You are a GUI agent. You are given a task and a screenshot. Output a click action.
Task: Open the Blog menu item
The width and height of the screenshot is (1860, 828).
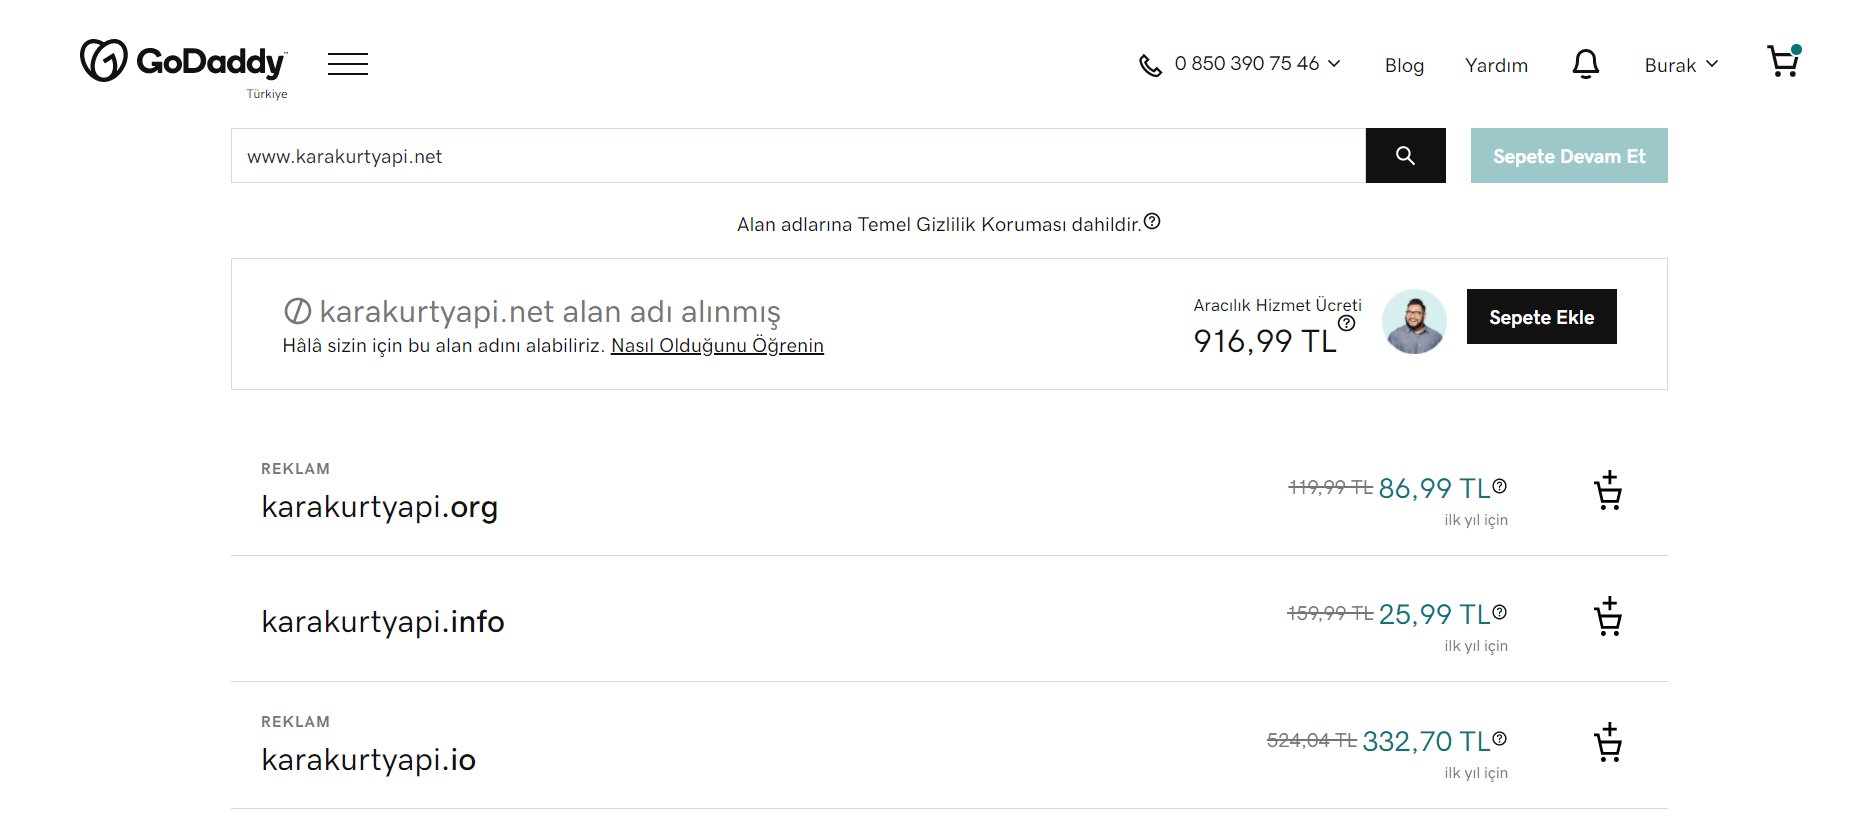point(1404,65)
